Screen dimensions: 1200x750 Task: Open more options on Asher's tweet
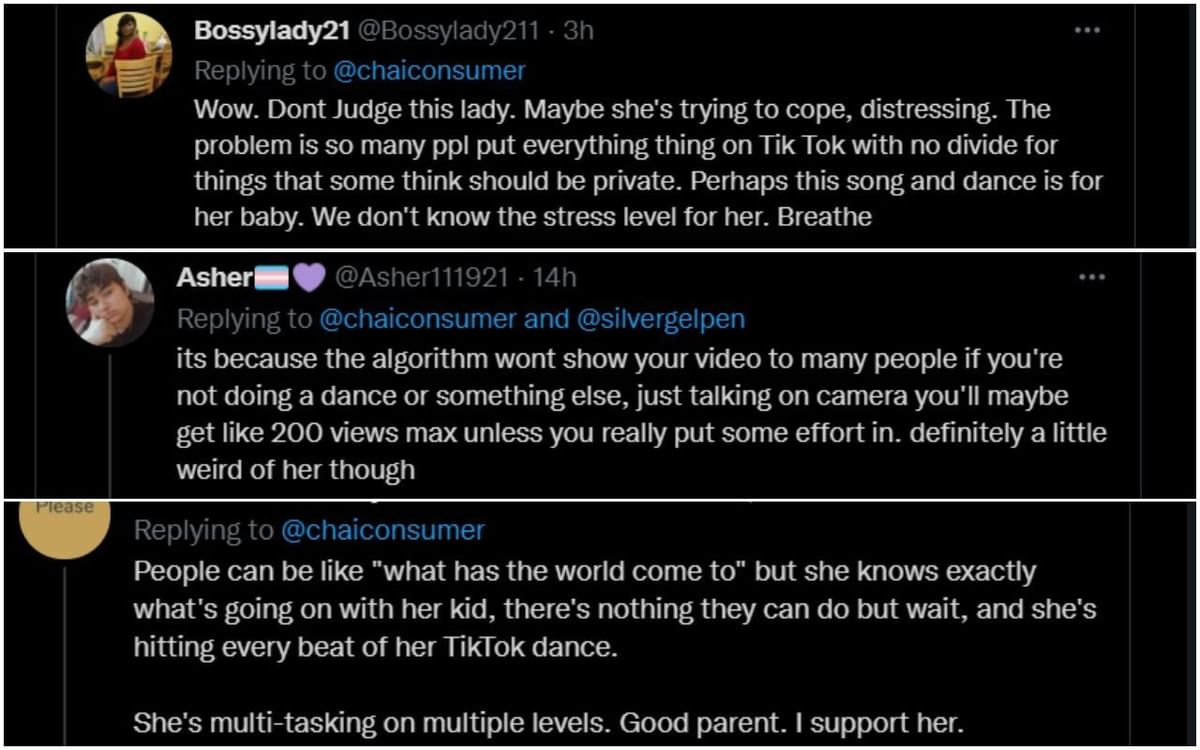pos(1091,277)
